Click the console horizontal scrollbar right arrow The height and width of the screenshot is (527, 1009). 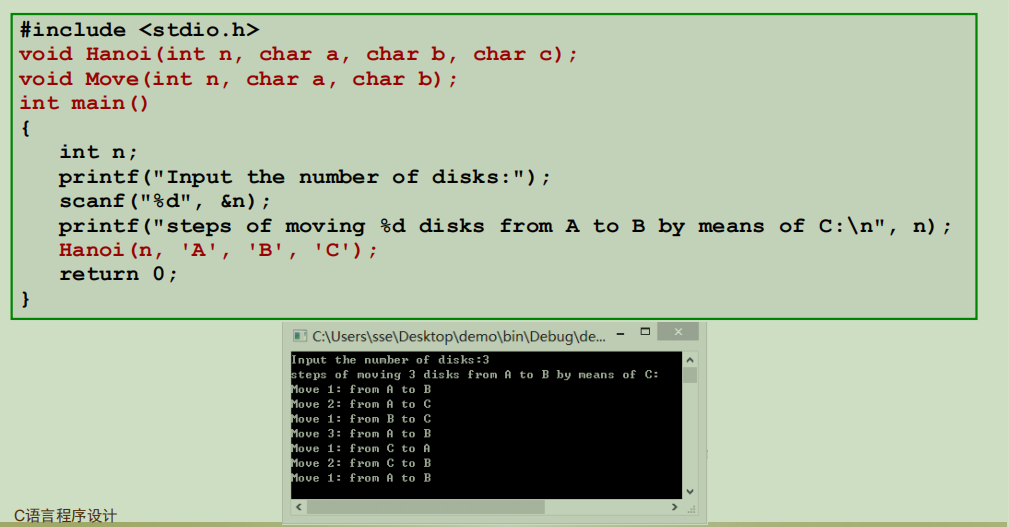click(x=674, y=507)
